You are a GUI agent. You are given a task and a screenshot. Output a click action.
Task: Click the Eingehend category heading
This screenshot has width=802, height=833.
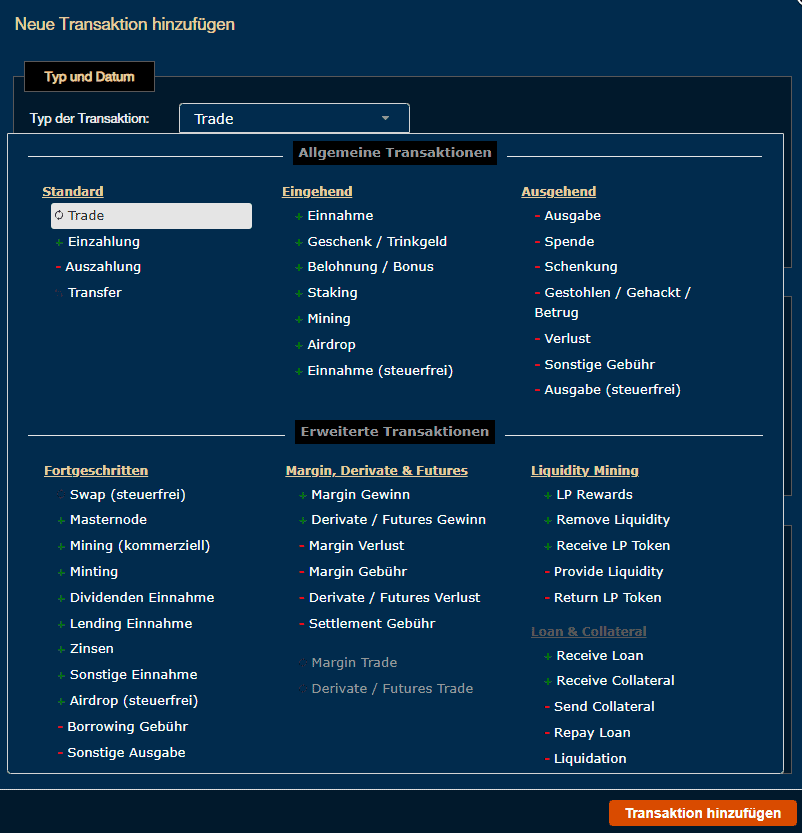[317, 191]
